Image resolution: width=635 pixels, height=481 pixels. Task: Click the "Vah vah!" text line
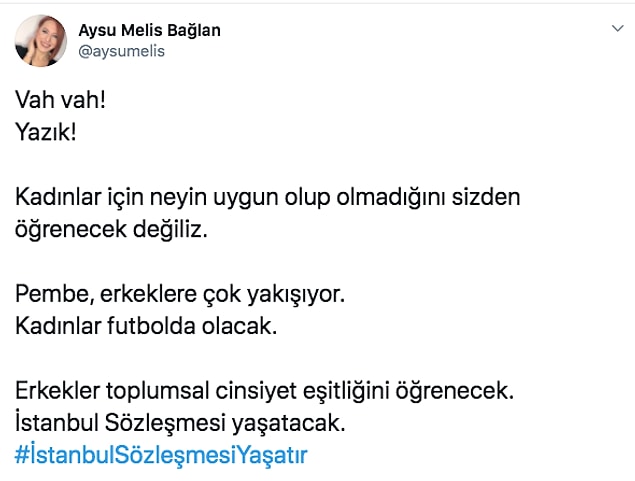[60, 100]
